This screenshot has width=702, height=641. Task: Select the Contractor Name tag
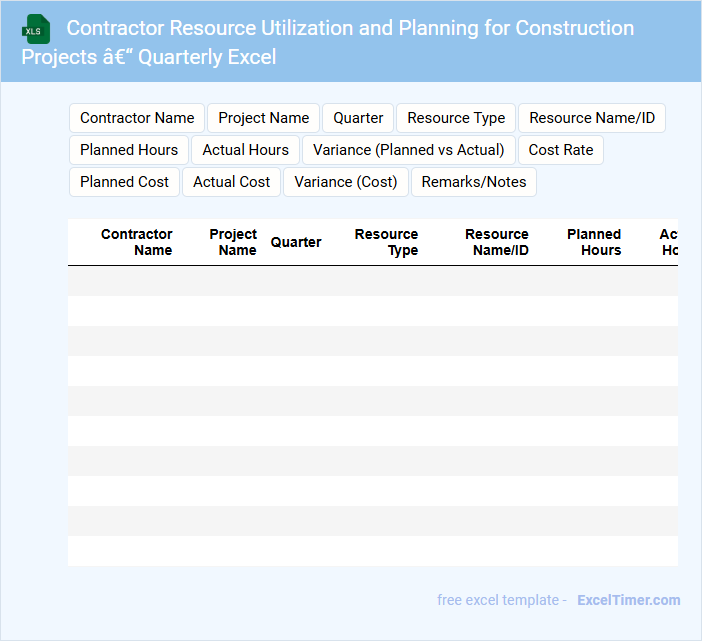tap(137, 118)
